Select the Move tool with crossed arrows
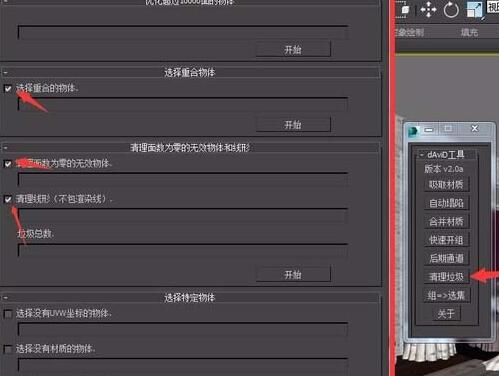The height and width of the screenshot is (376, 499). click(x=428, y=10)
